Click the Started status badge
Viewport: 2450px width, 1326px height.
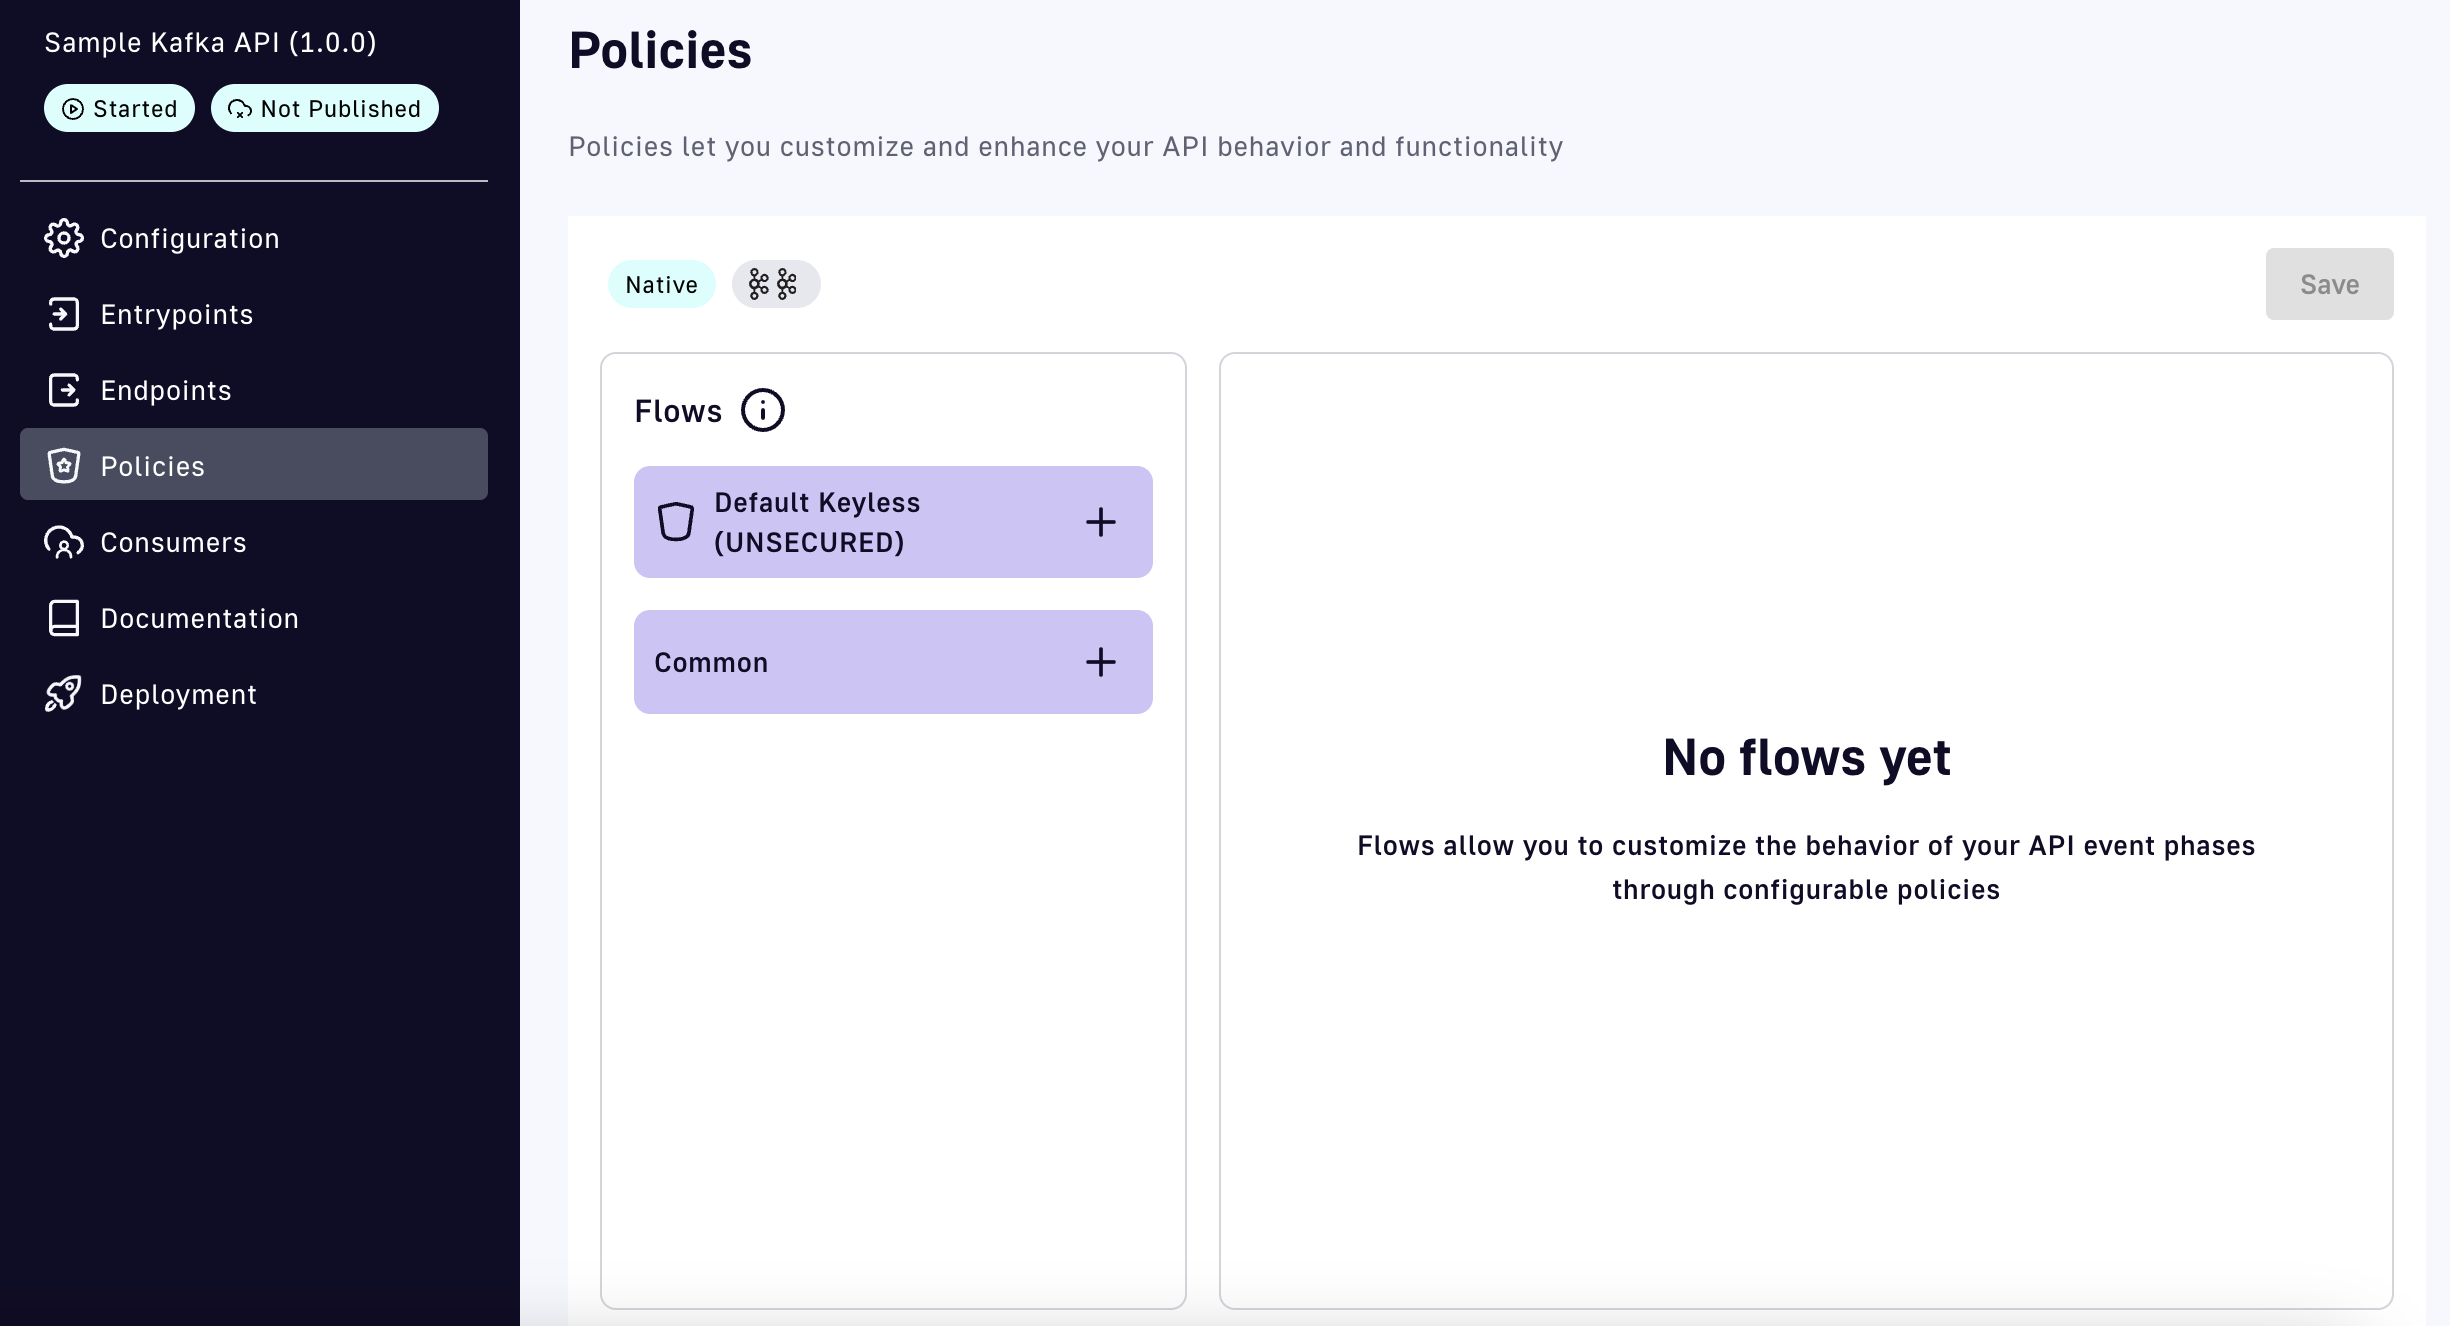click(x=119, y=108)
